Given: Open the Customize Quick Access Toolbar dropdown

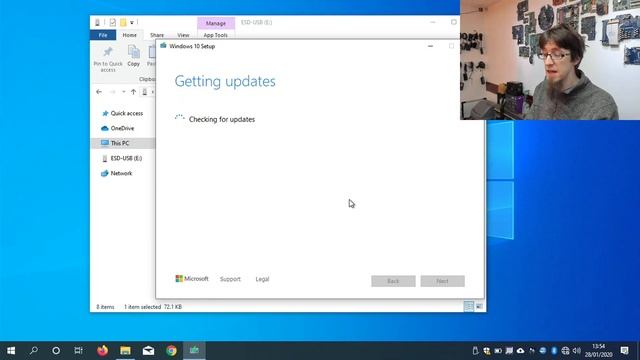Looking at the screenshot, I should tap(132, 22).
